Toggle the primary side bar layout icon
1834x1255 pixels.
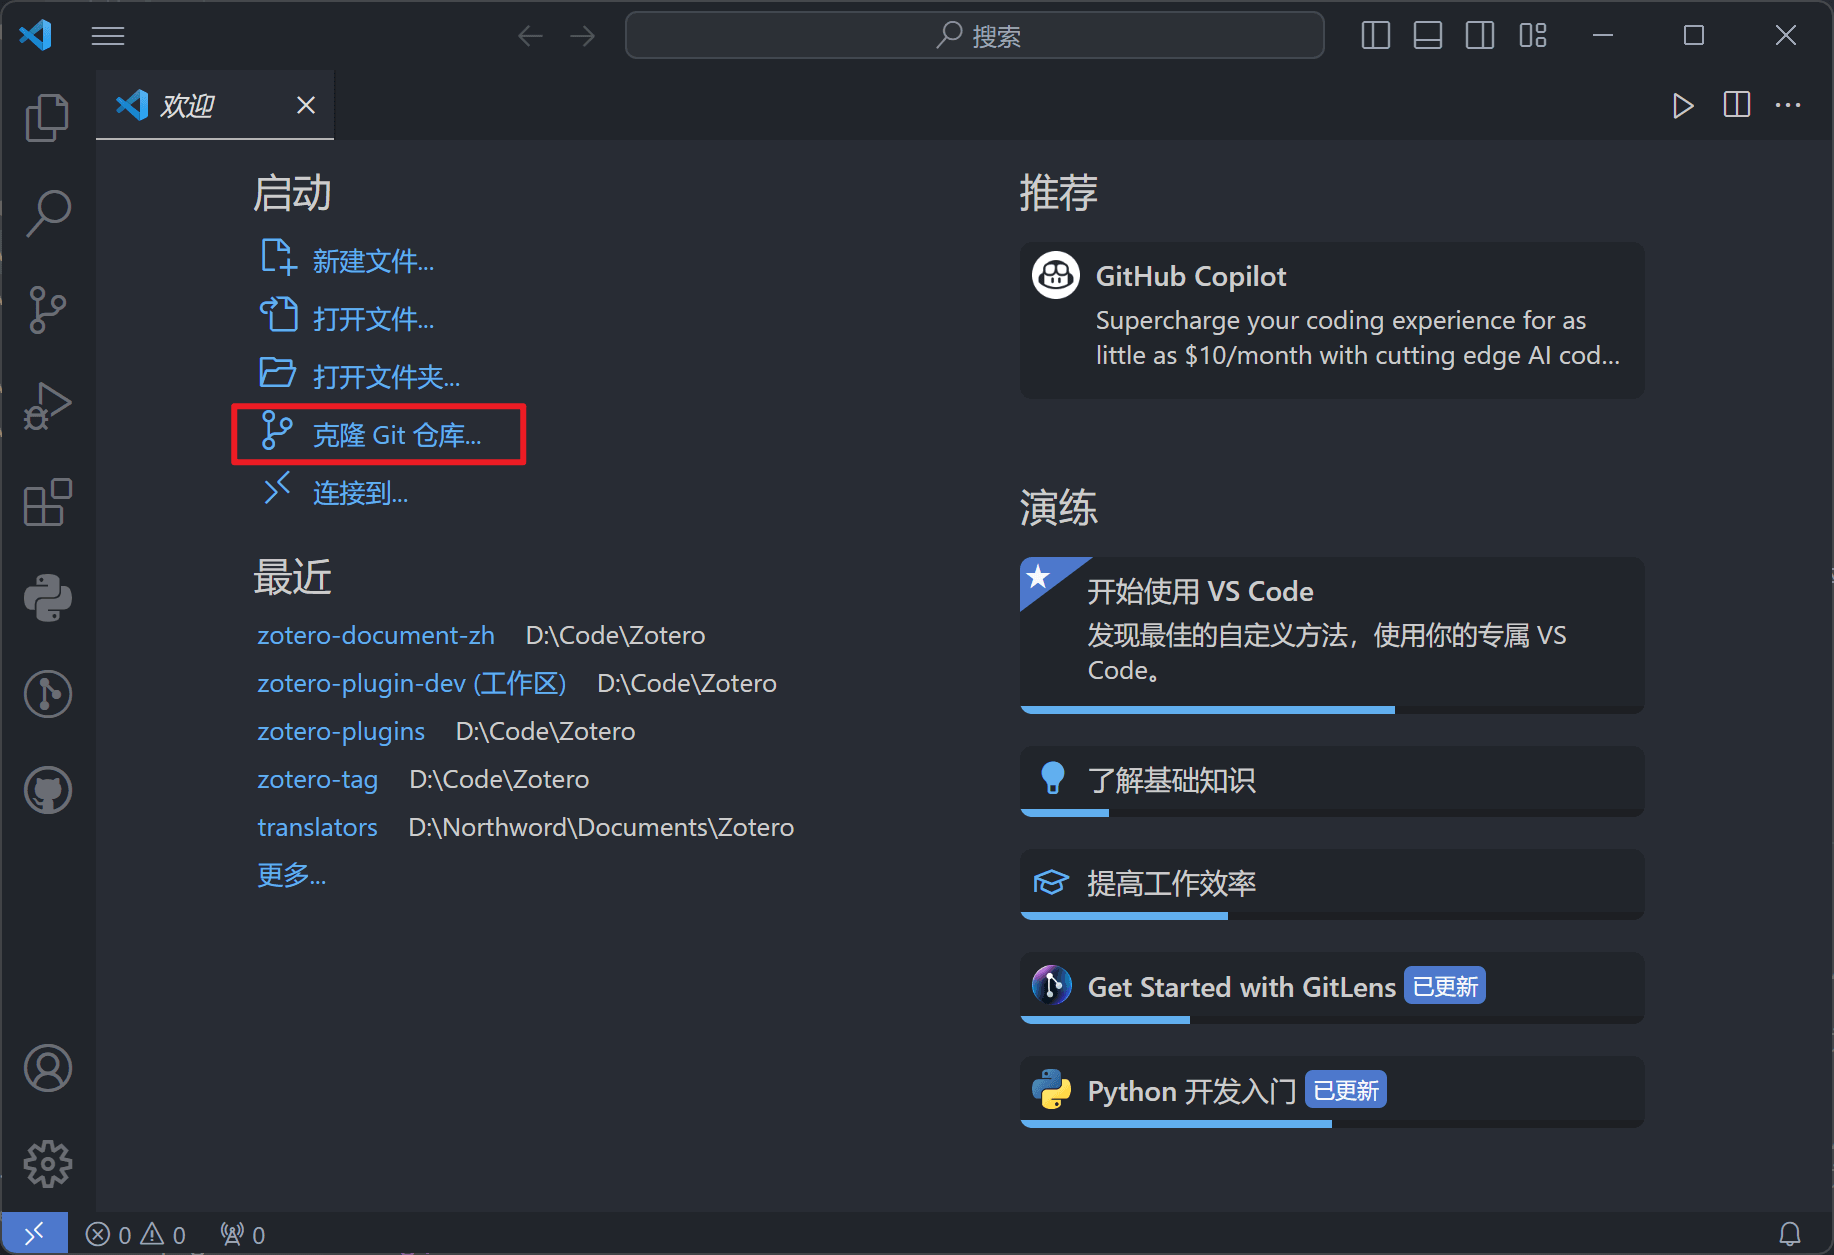pyautogui.click(x=1376, y=36)
